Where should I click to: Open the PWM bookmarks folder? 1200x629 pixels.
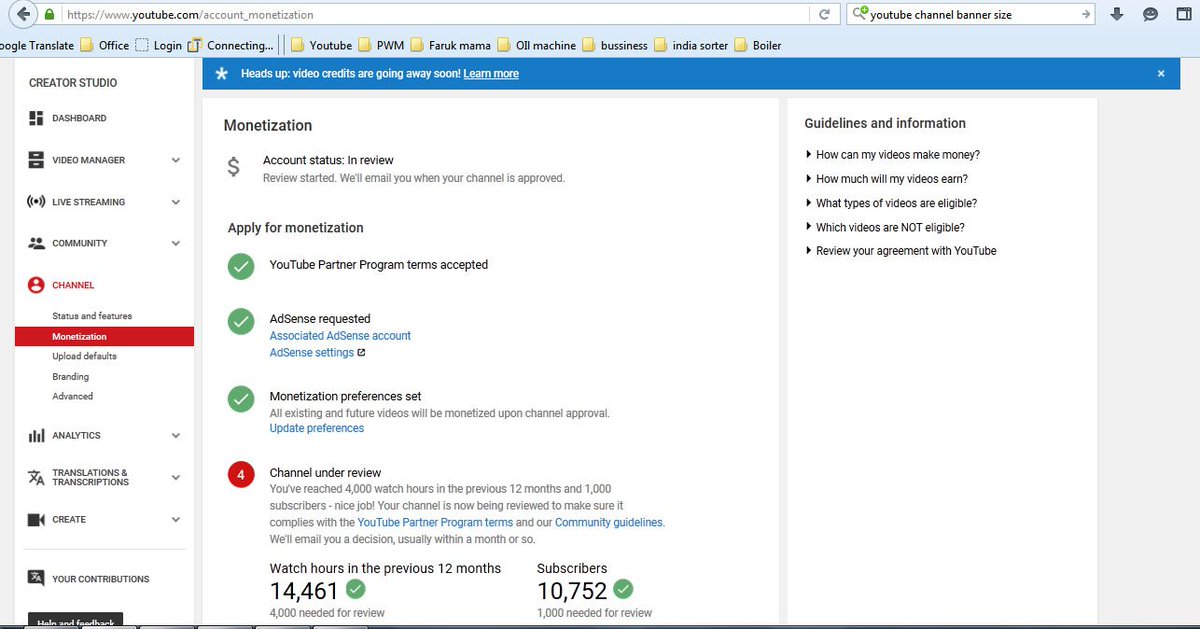pyautogui.click(x=380, y=45)
